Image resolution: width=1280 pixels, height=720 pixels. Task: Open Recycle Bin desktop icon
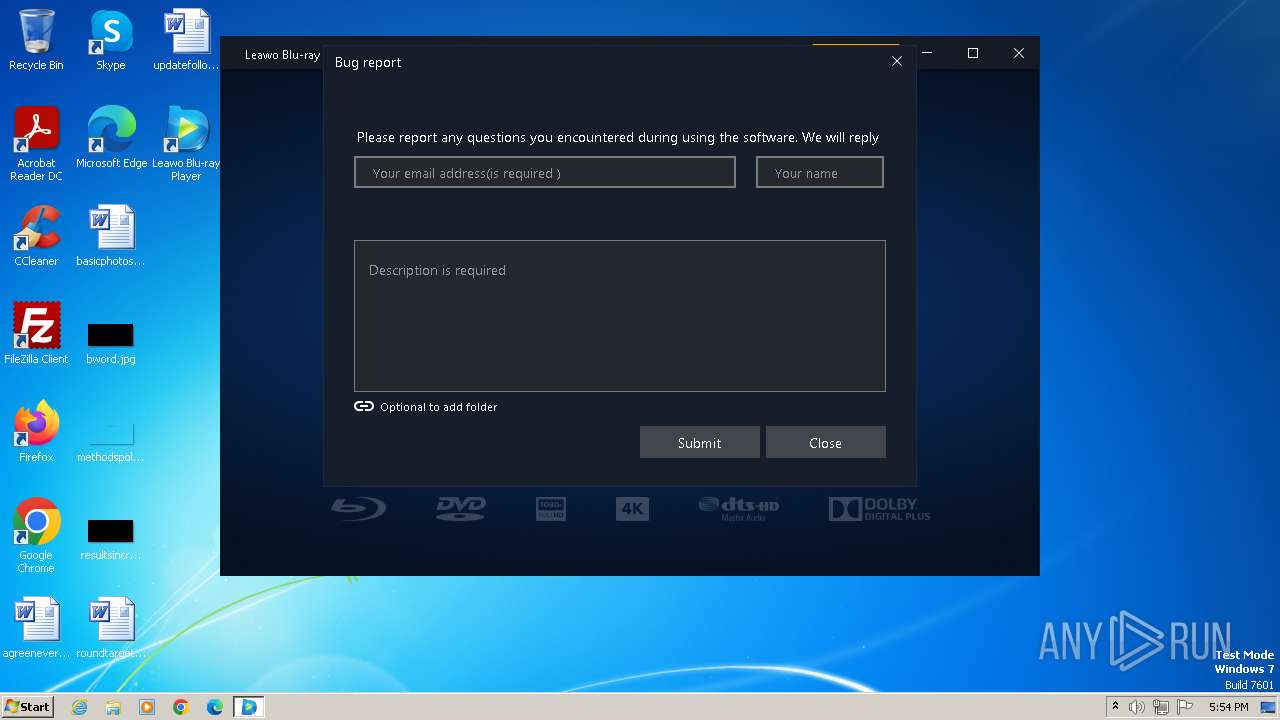tap(36, 40)
